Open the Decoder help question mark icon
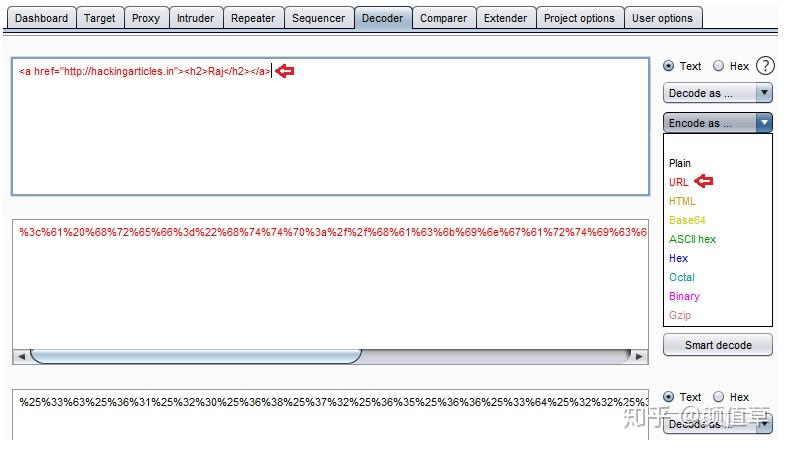790x449 pixels. (x=765, y=66)
